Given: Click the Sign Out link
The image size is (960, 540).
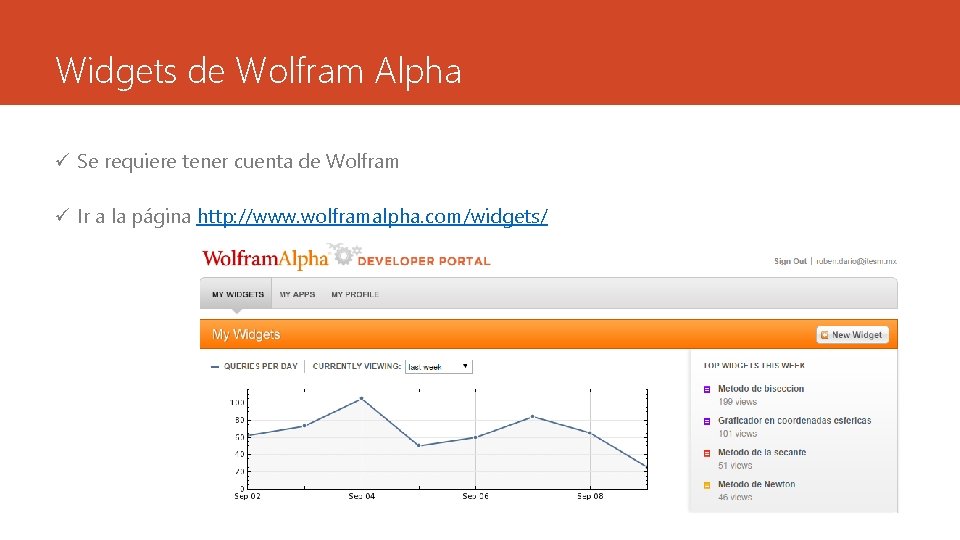Looking at the screenshot, I should [790, 261].
